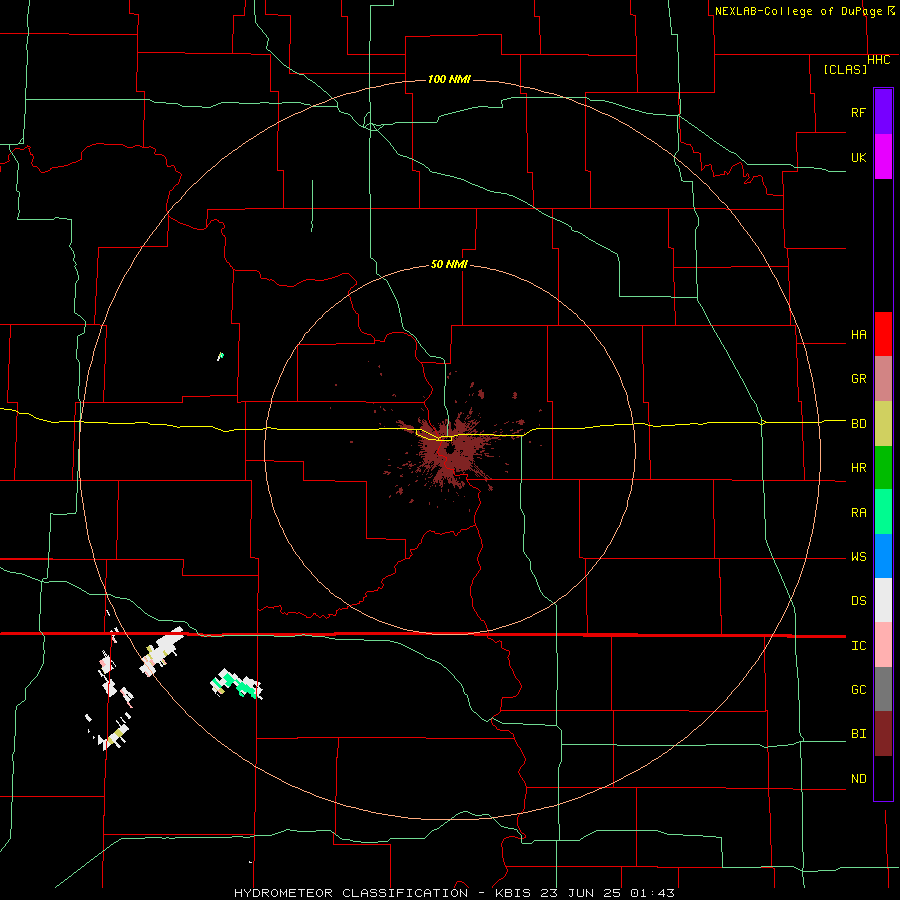Click the black ND legend swatch

pos(883,778)
